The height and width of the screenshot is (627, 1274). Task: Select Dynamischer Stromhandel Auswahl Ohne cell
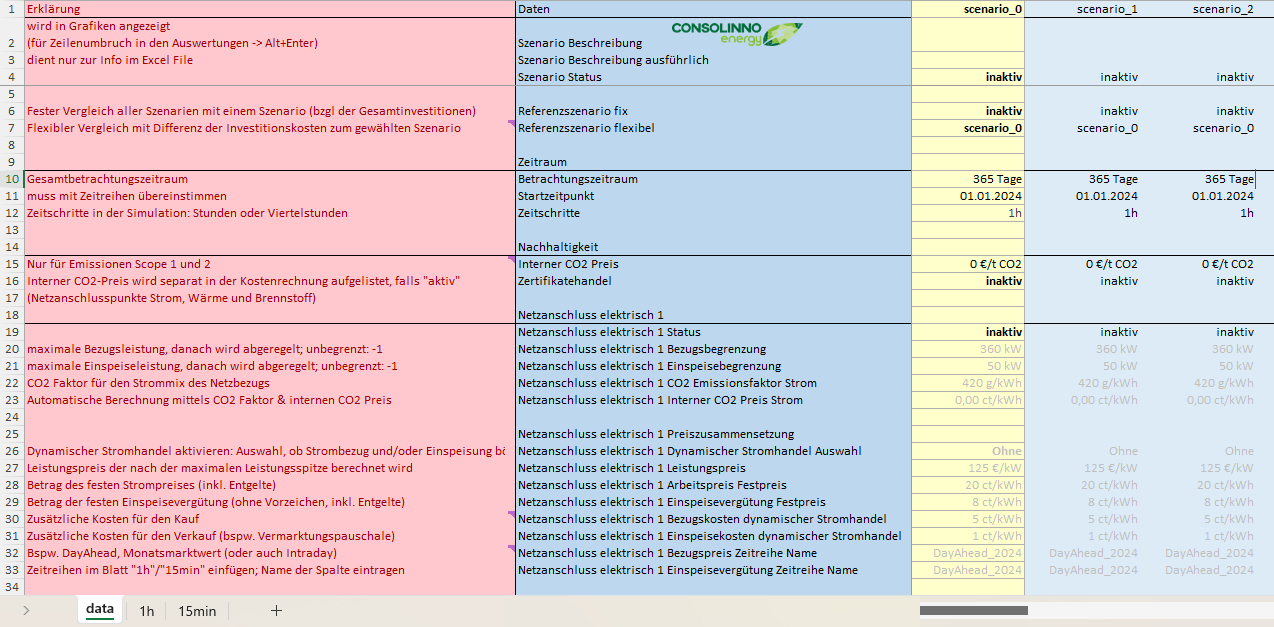[x=968, y=451]
